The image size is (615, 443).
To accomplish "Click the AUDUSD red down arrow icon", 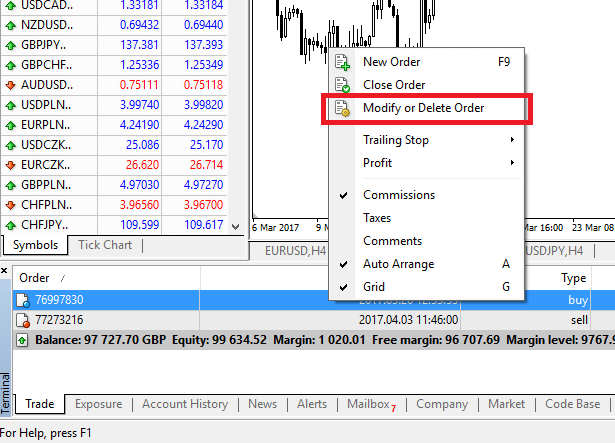I will tap(10, 85).
